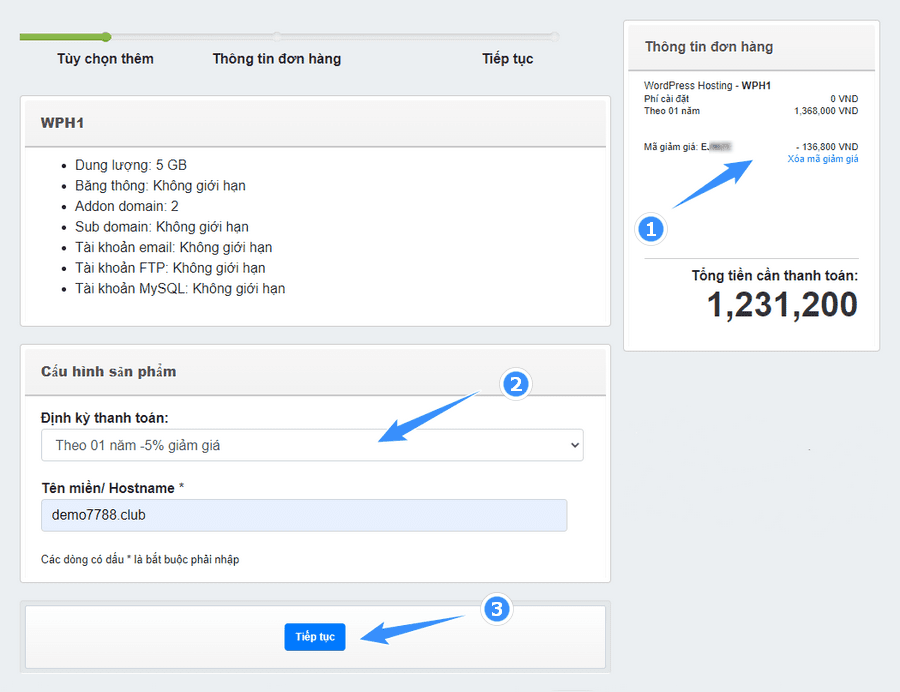Select the Tùy chọn thêm step
Screen dimensions: 900x692
point(105,59)
